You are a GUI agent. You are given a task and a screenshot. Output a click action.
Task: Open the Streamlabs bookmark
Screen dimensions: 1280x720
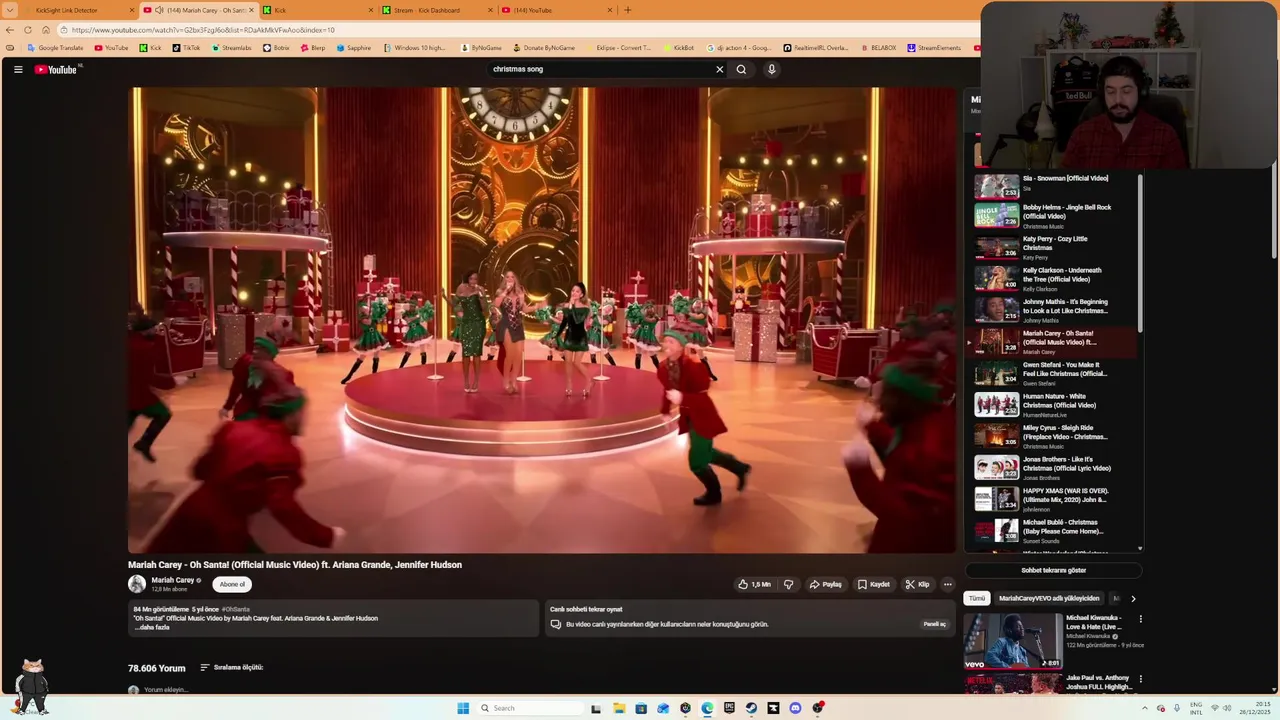point(231,48)
